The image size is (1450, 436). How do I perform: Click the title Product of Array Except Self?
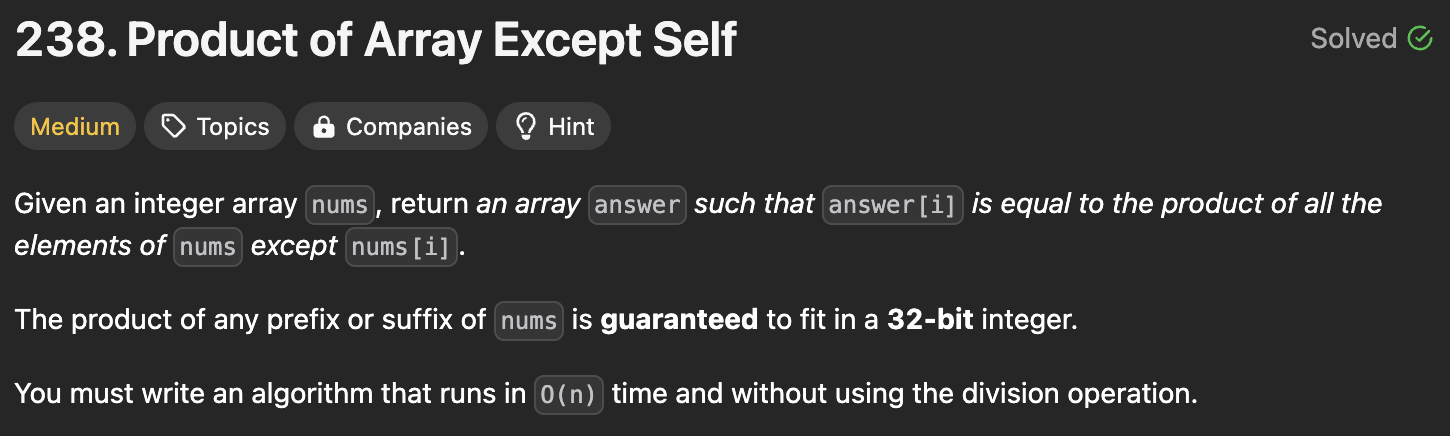(x=376, y=40)
